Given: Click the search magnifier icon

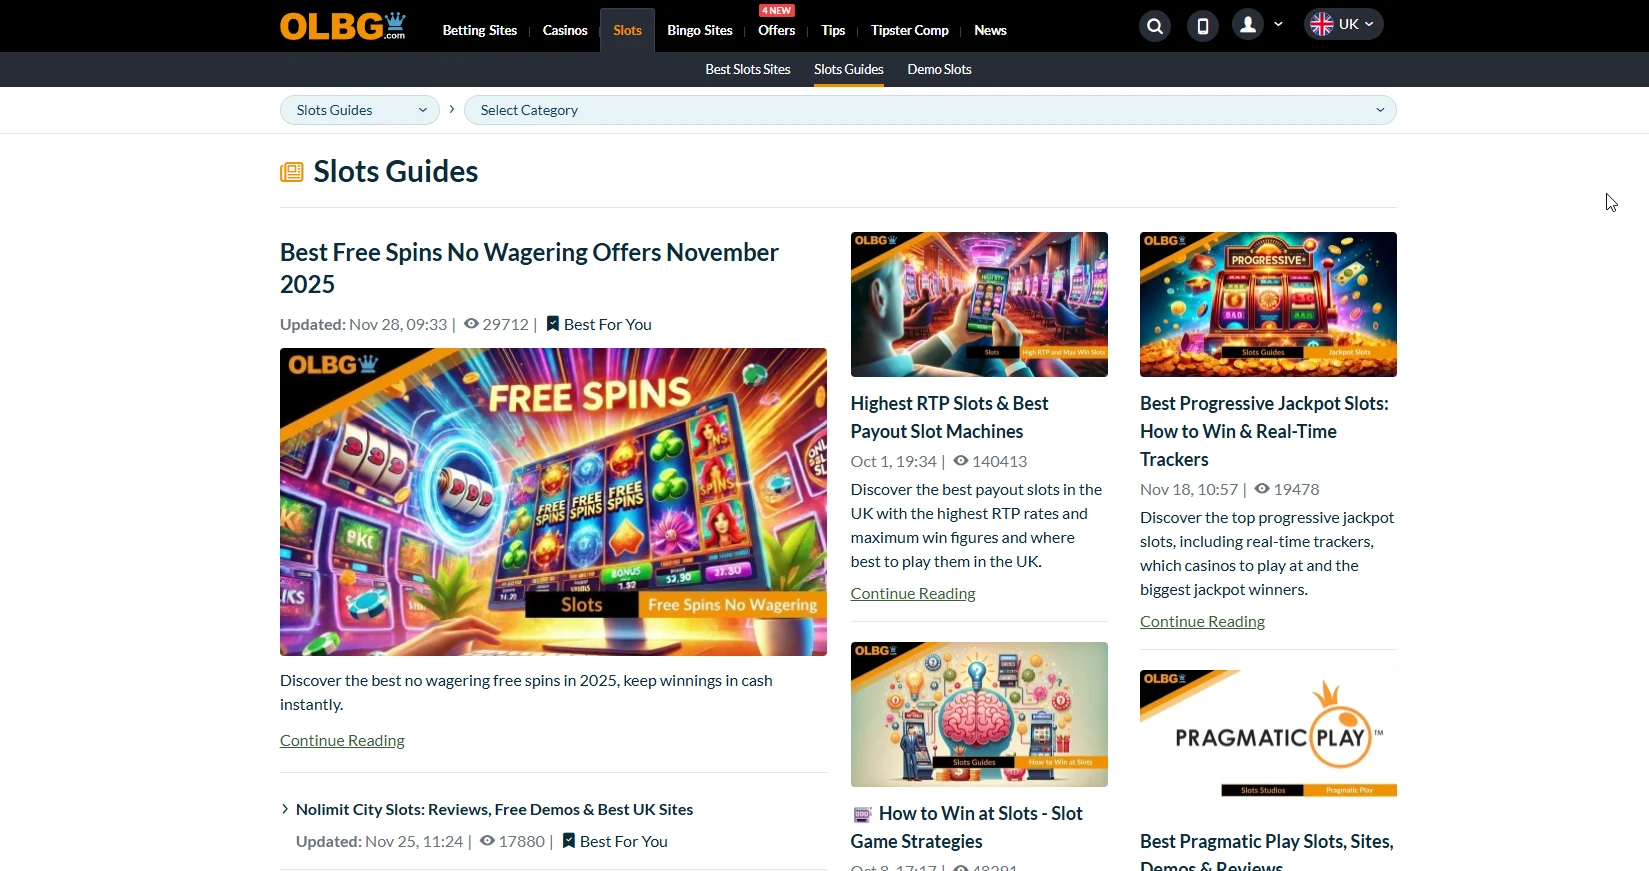Looking at the screenshot, I should (x=1154, y=26).
